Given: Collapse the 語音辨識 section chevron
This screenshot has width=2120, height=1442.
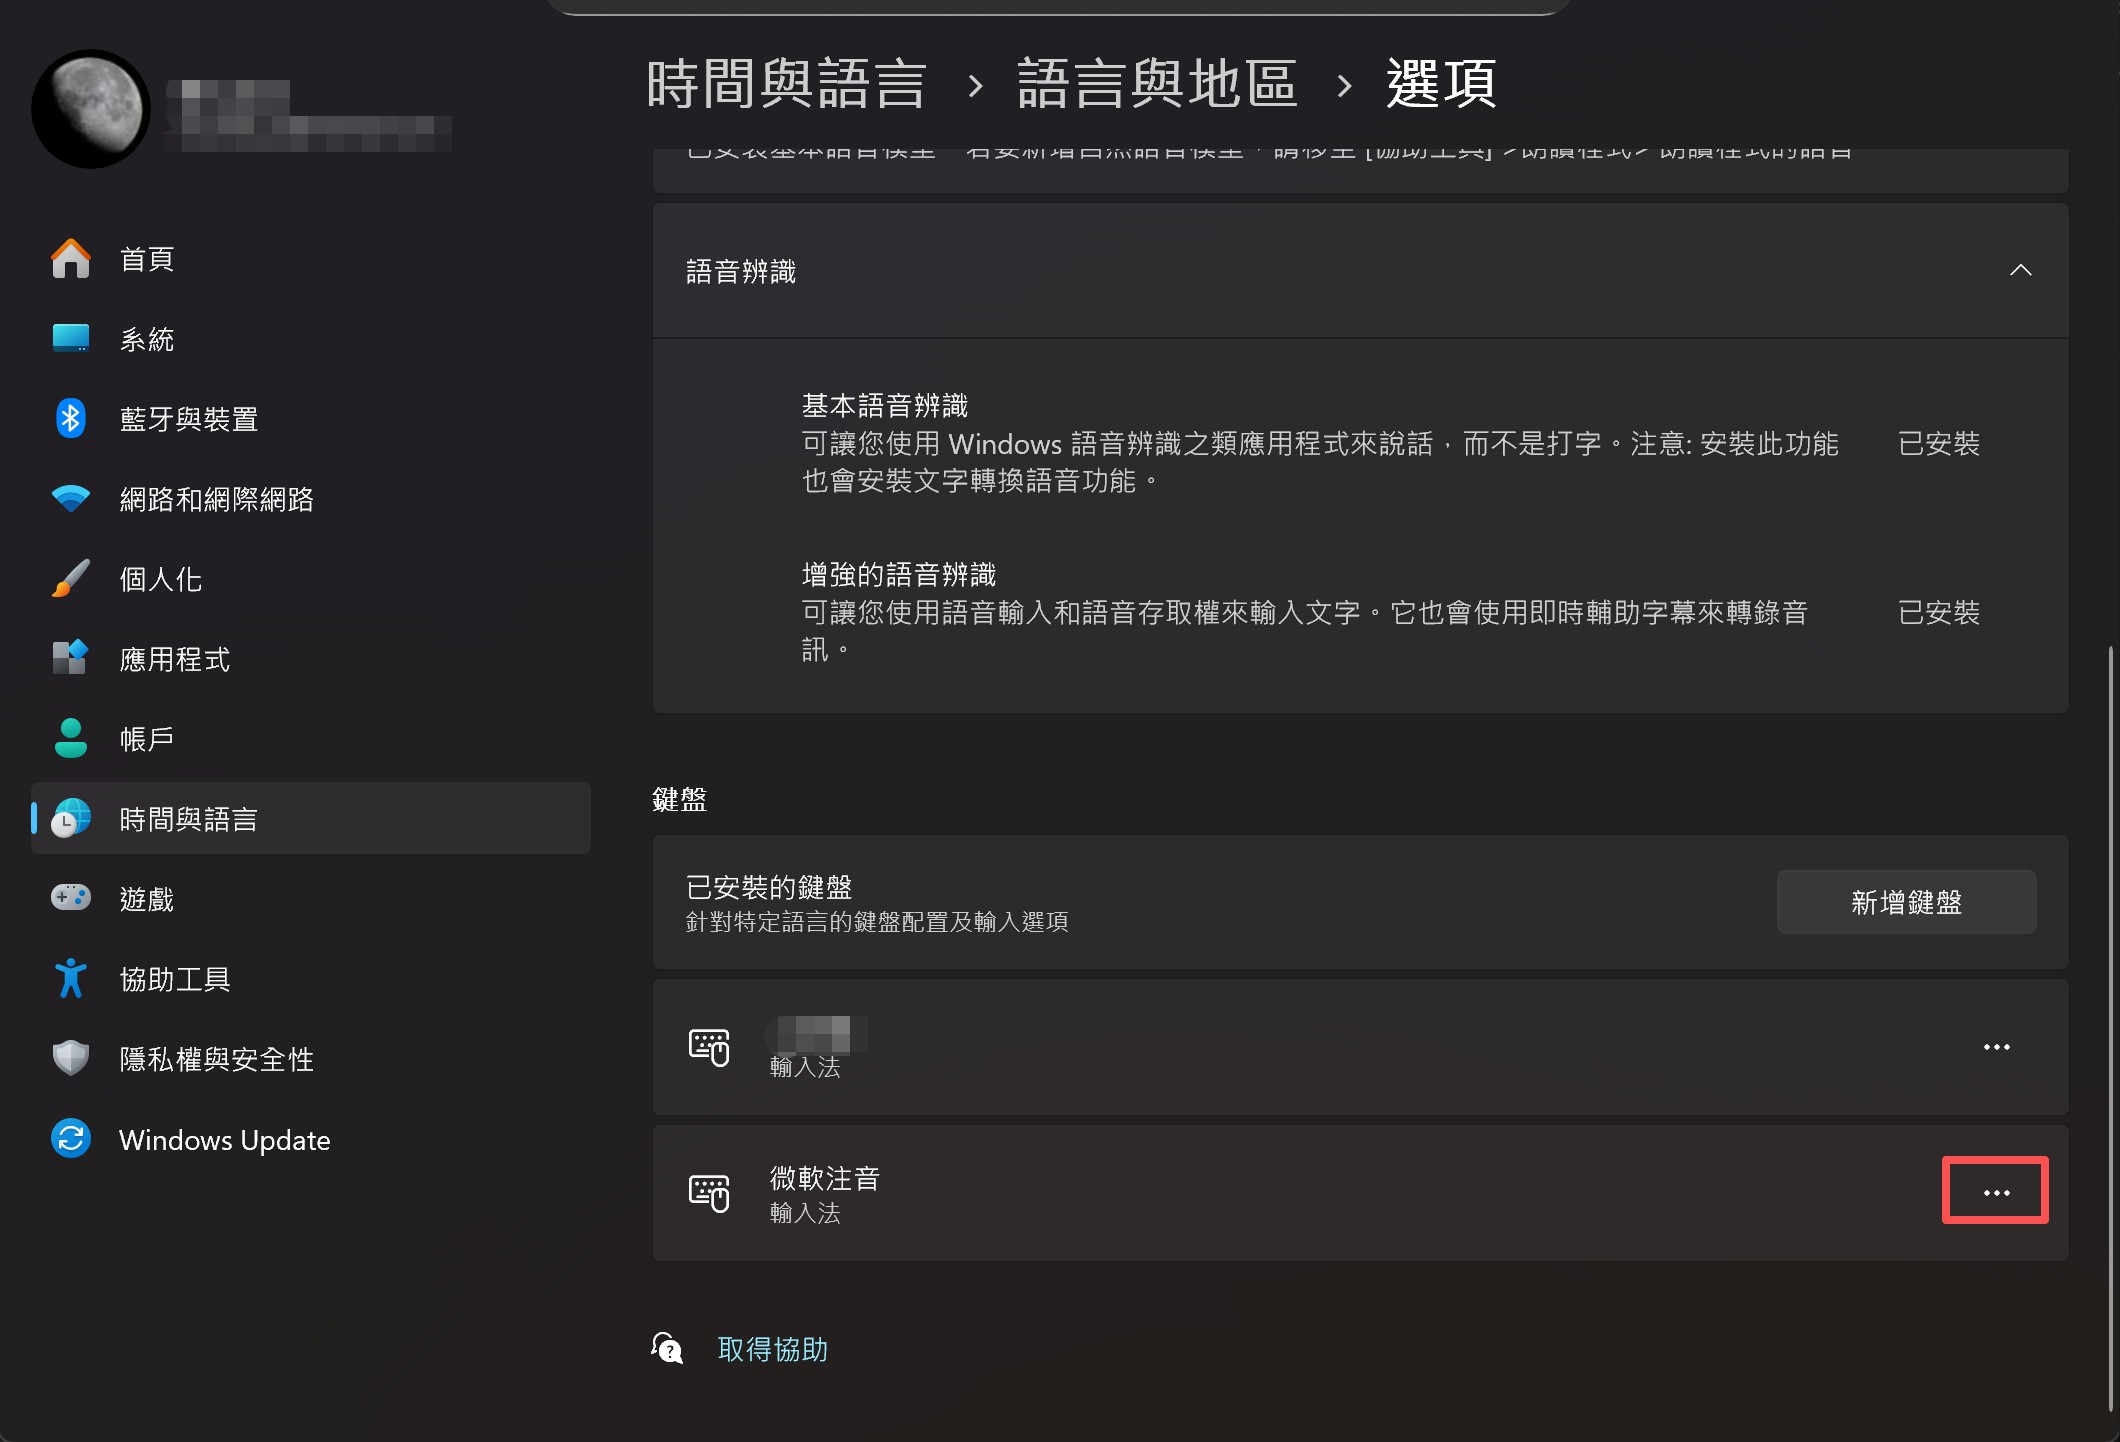Looking at the screenshot, I should (x=2020, y=270).
